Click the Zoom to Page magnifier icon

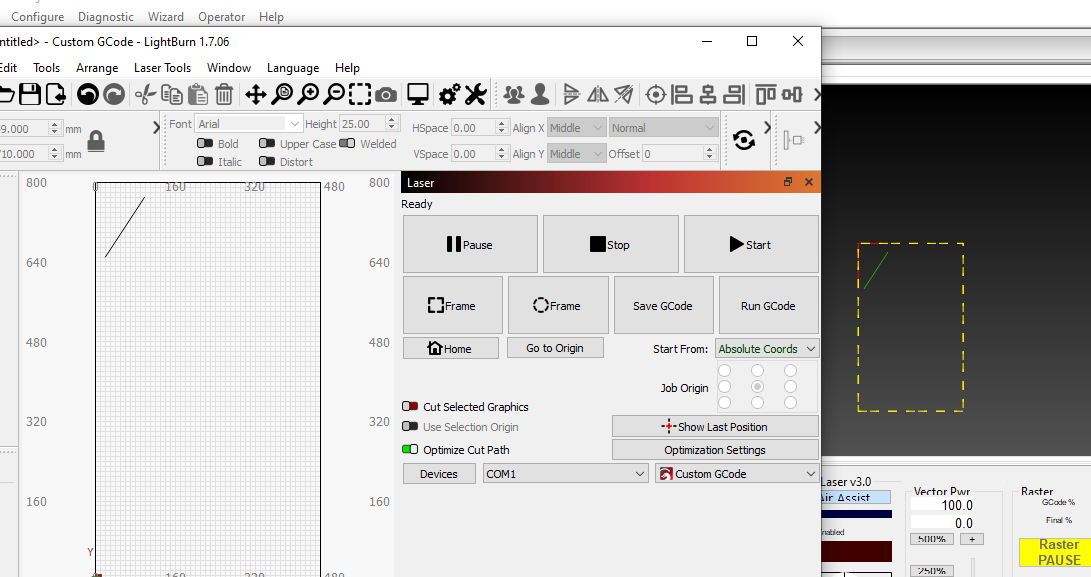(x=282, y=94)
